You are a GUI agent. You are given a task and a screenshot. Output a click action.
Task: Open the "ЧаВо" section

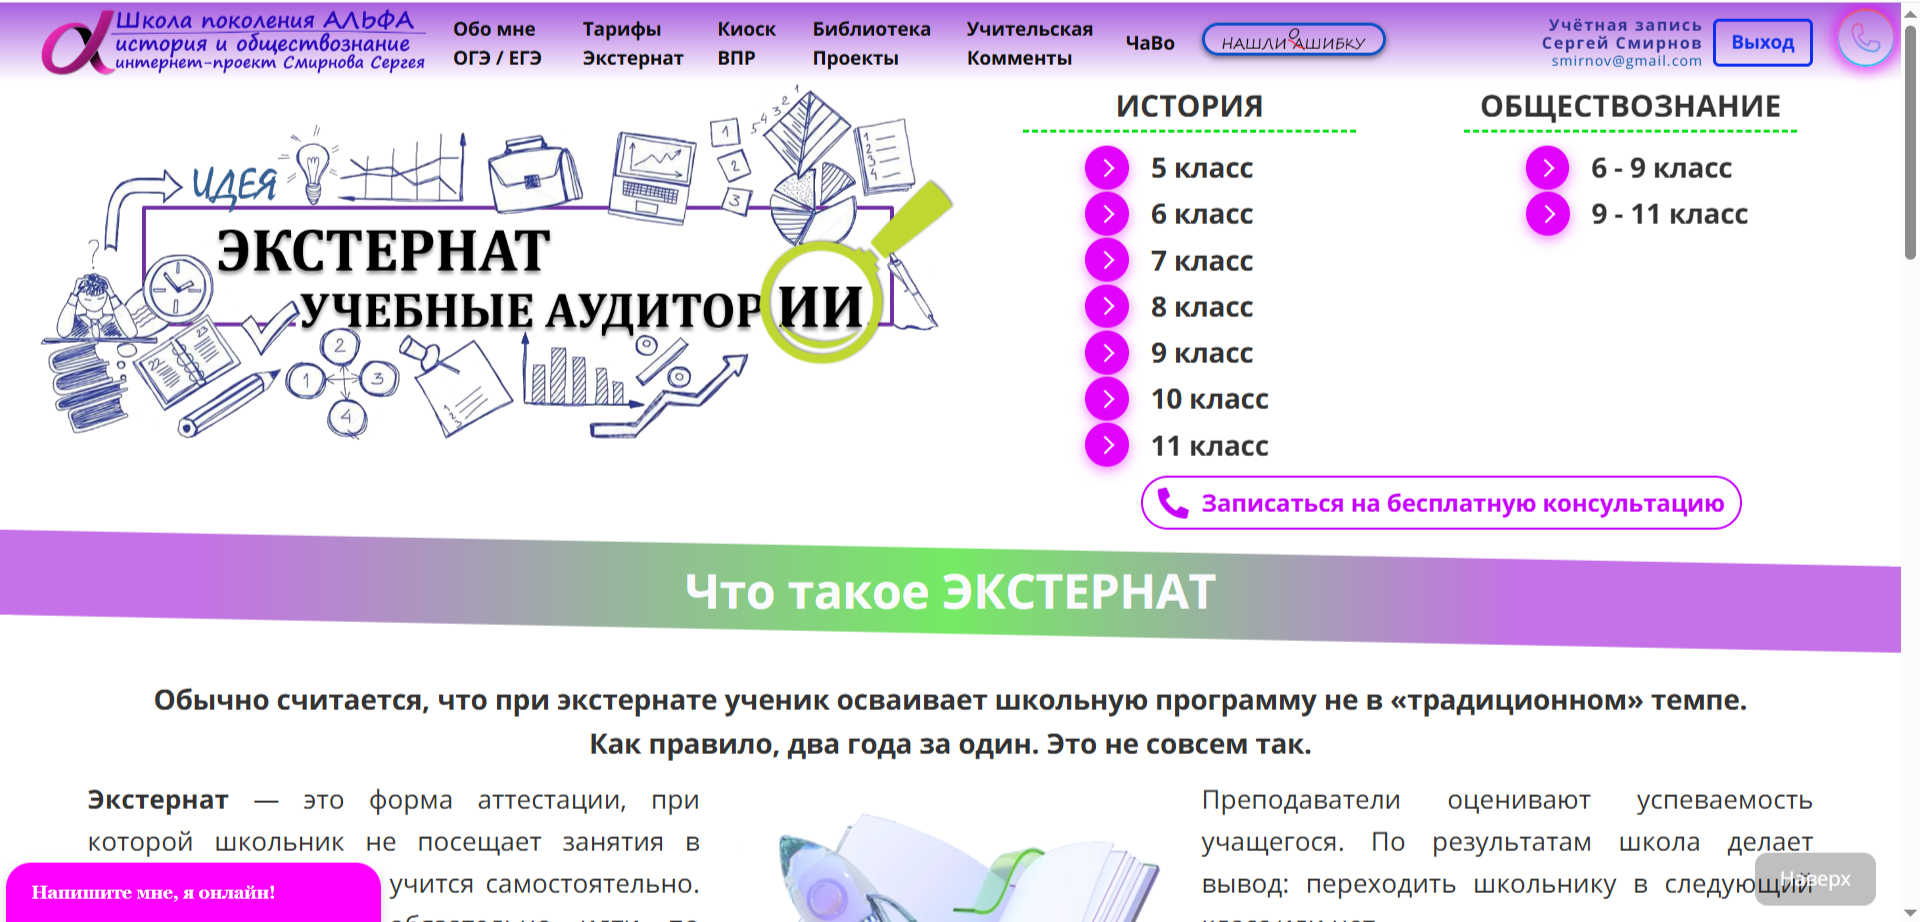1148,43
